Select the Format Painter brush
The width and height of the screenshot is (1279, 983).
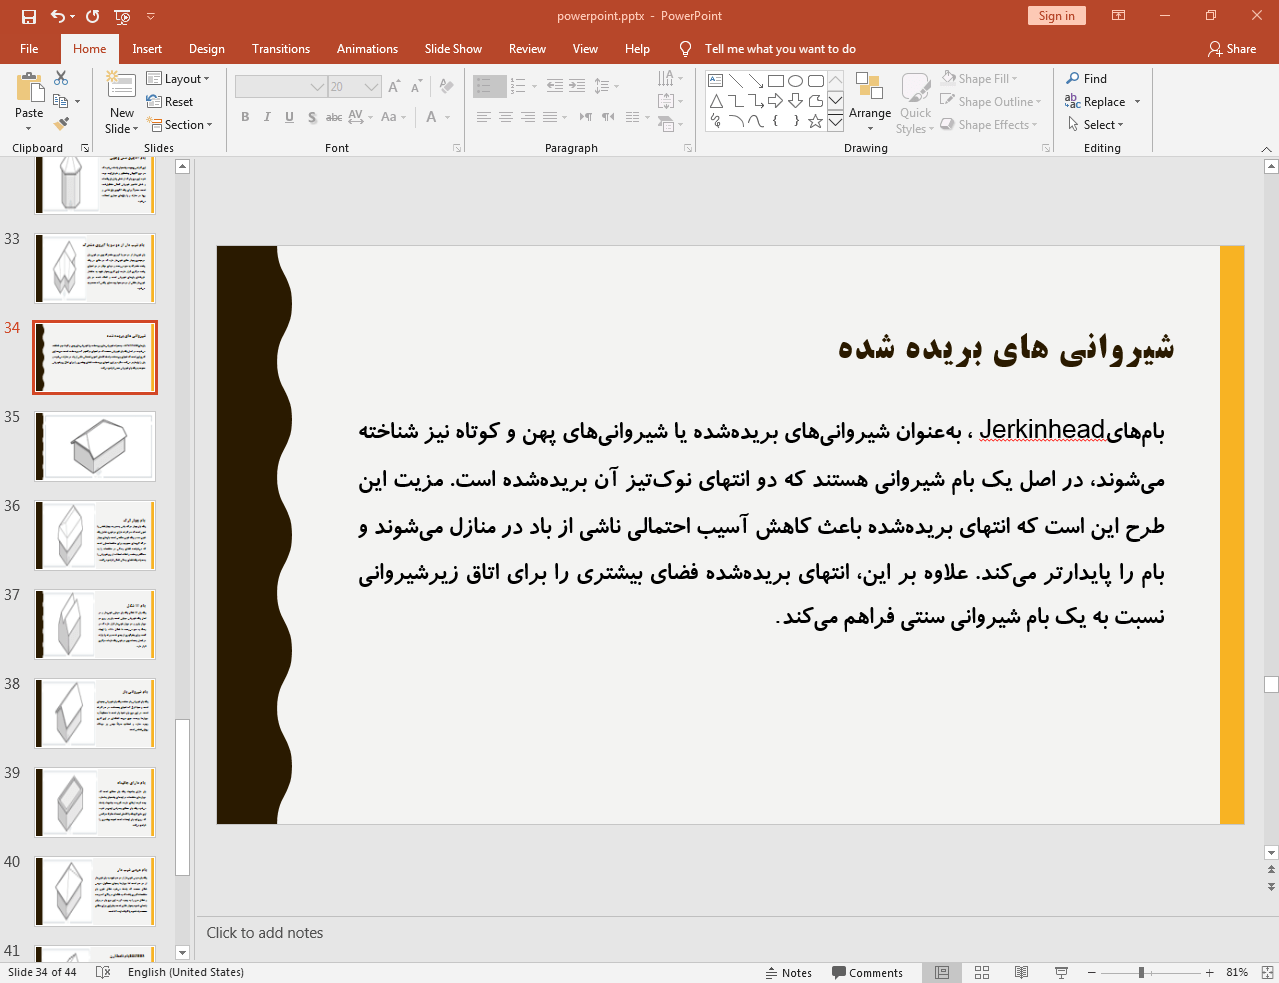click(x=61, y=124)
